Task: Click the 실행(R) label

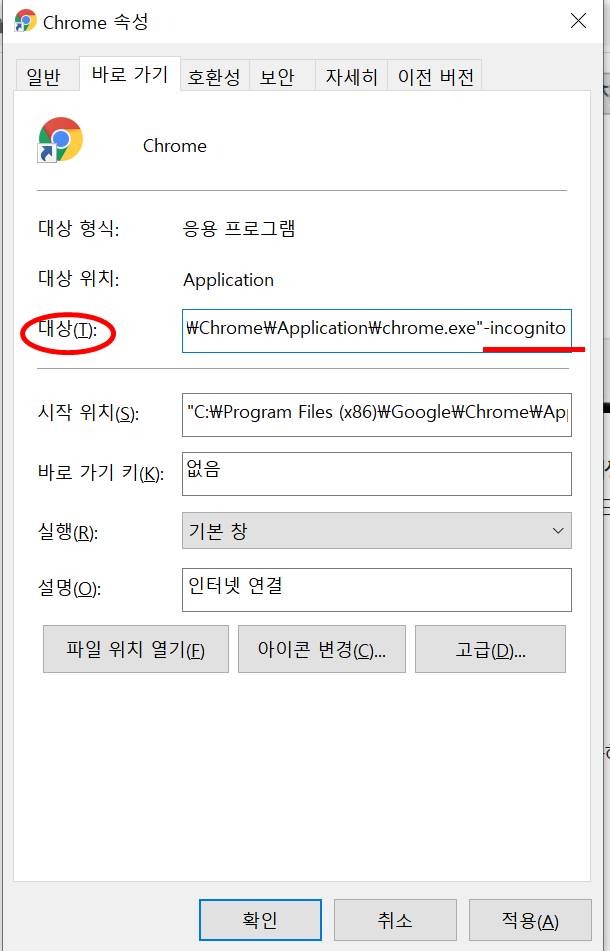Action: 68,532
